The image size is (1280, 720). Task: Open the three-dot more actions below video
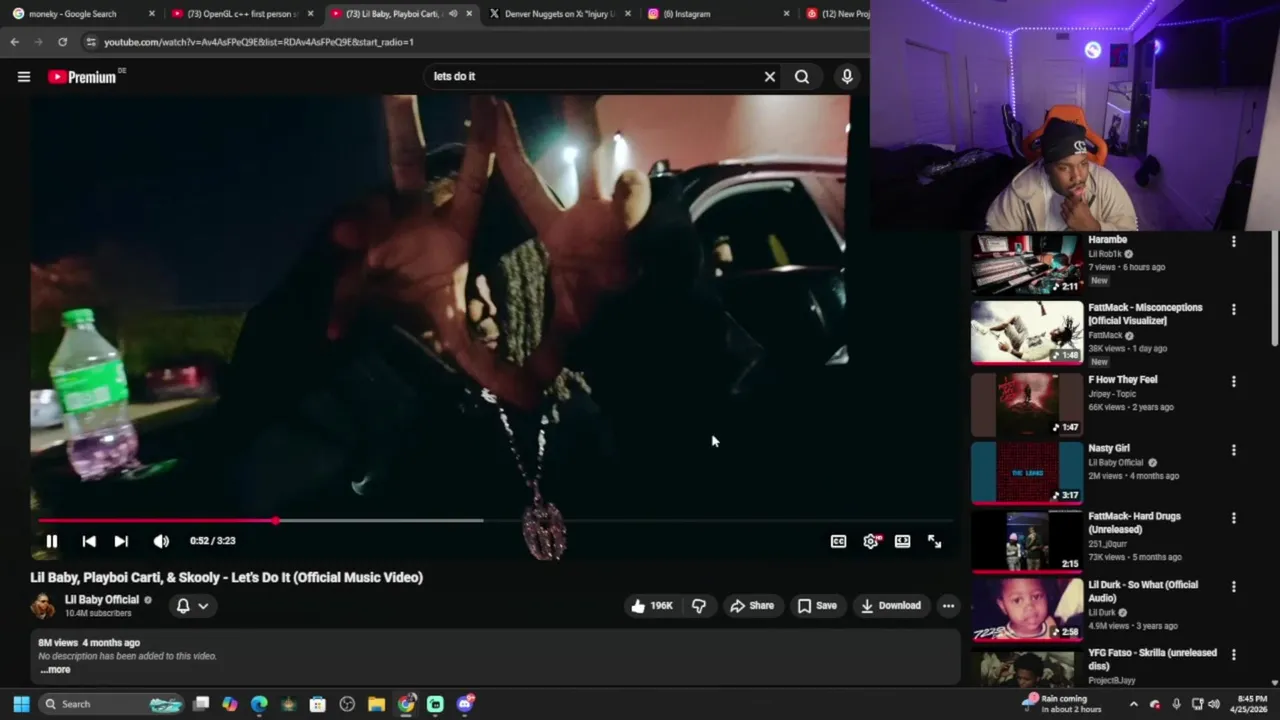point(948,605)
